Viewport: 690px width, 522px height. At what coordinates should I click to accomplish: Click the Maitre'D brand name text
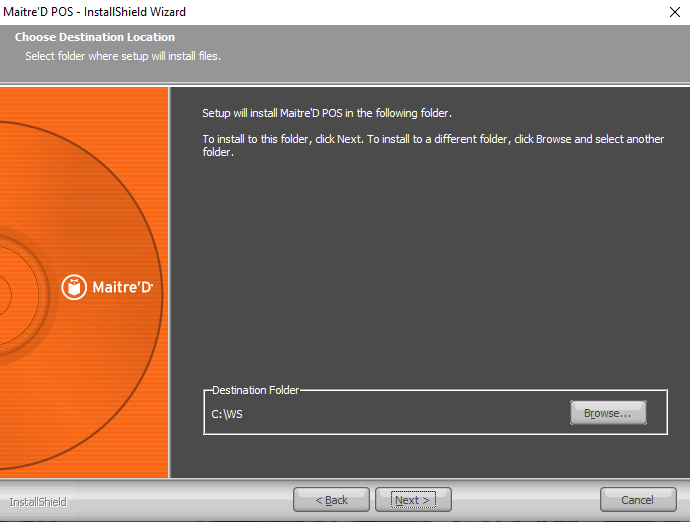click(122, 288)
